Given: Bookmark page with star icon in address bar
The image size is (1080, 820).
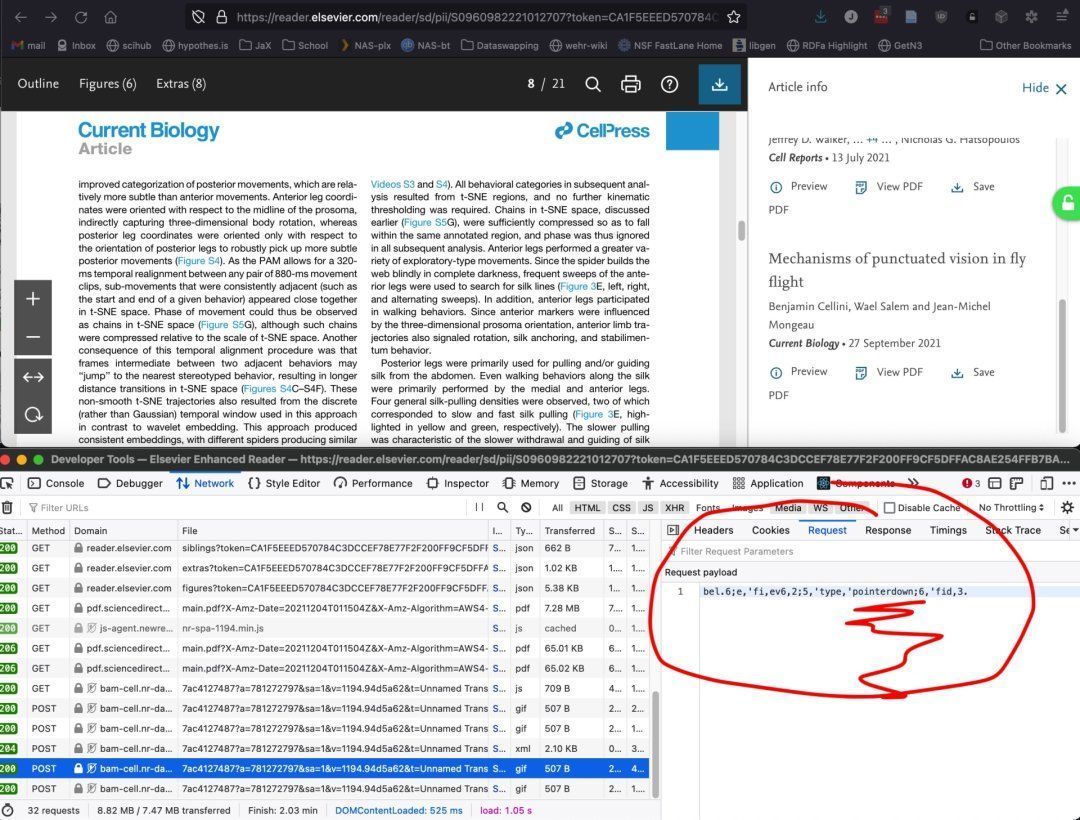Looking at the screenshot, I should 734,17.
